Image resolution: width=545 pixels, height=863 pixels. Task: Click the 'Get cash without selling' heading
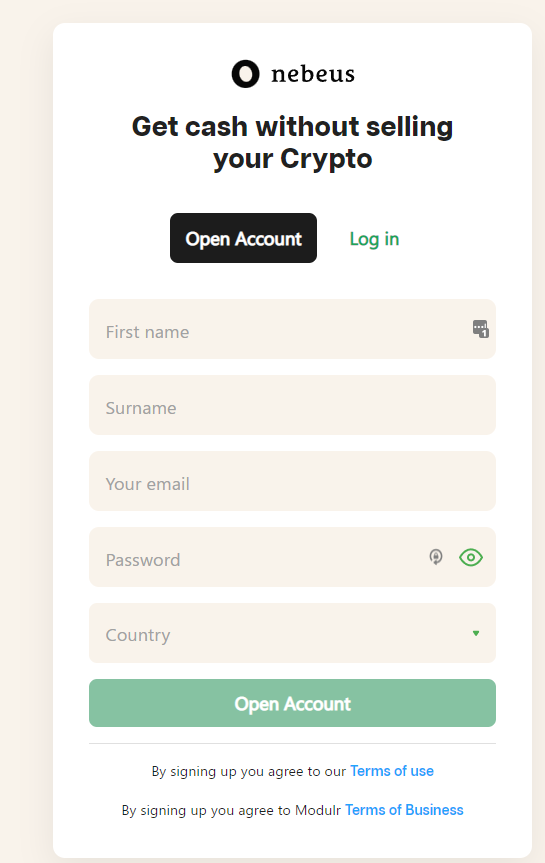pyautogui.click(x=292, y=127)
